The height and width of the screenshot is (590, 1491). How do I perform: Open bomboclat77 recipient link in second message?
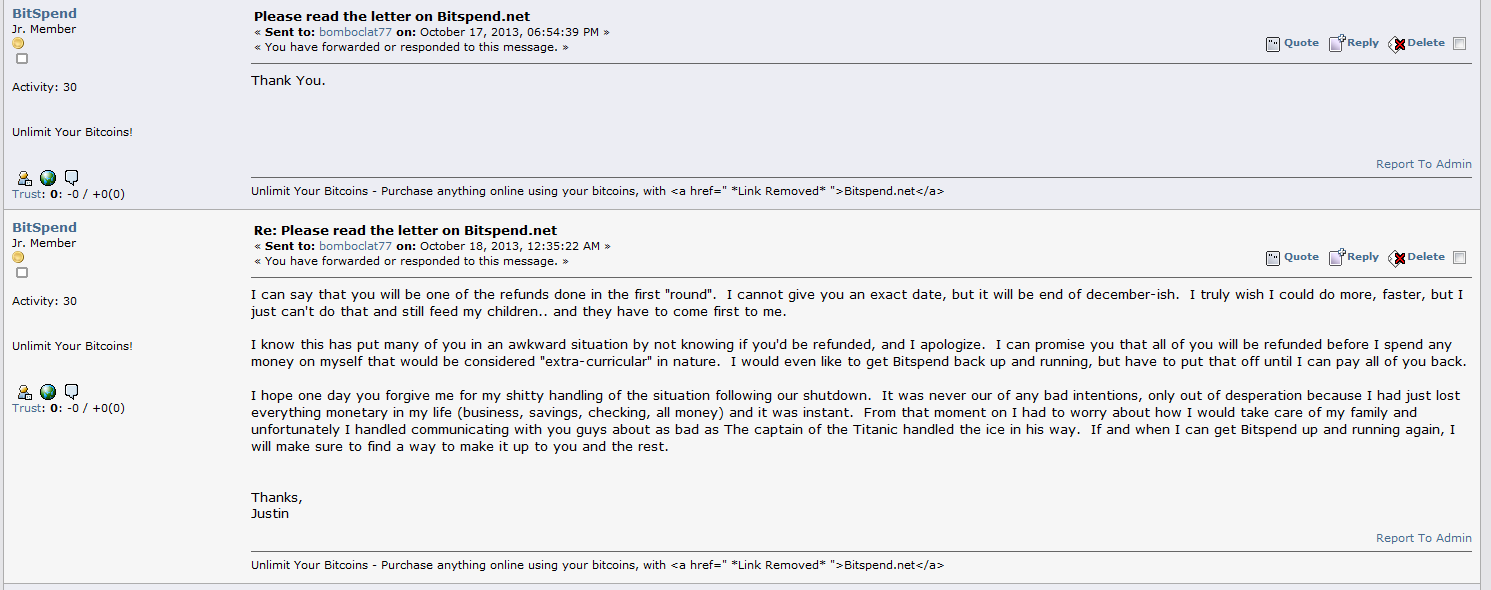coord(356,246)
